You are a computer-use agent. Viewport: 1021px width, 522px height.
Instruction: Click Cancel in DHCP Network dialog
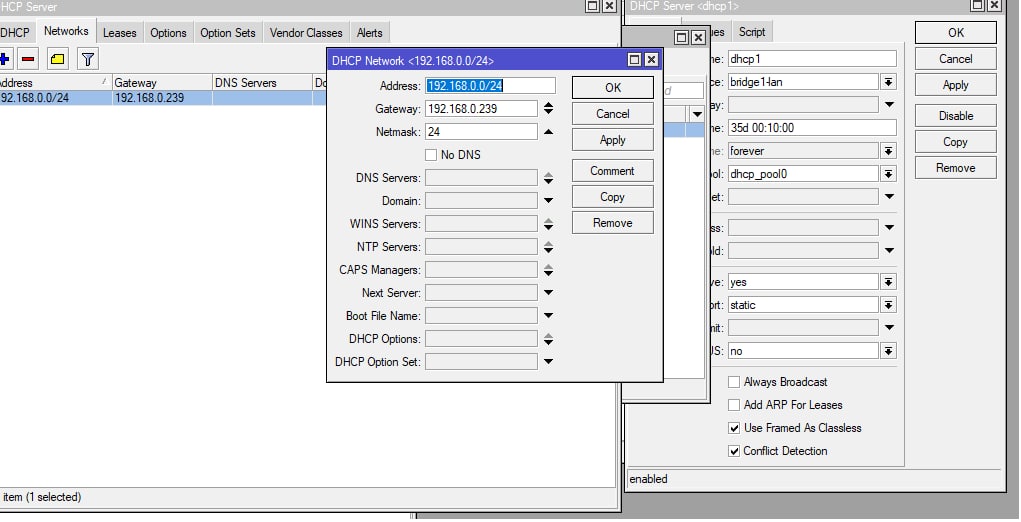[613, 114]
